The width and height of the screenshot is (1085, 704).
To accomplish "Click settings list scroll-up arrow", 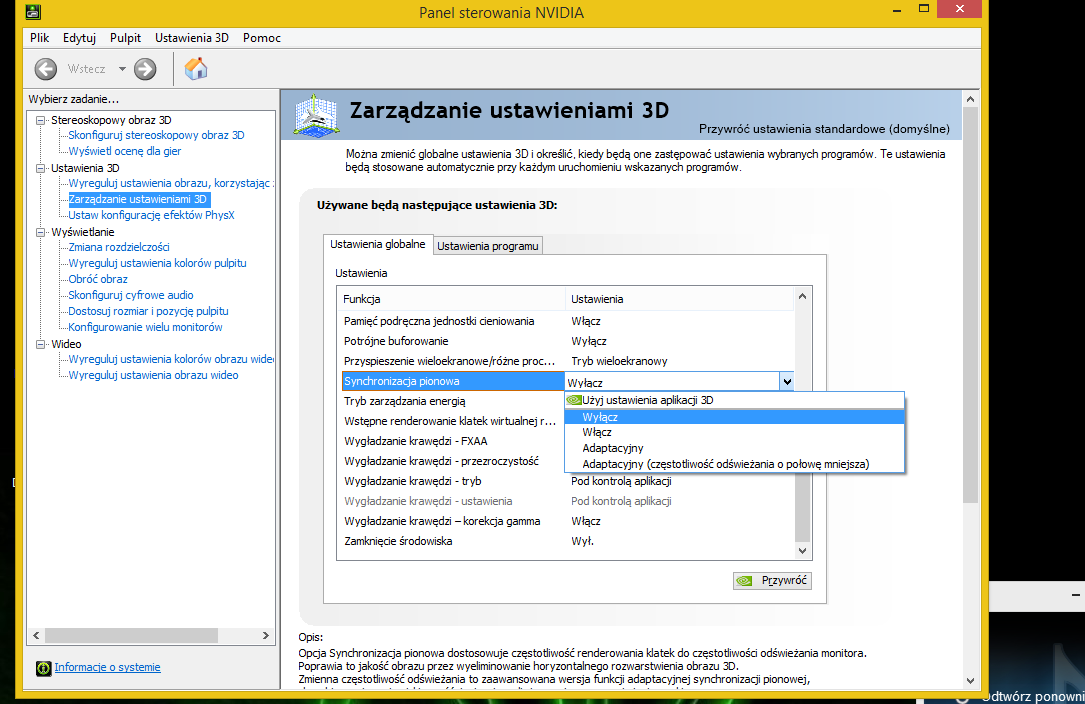I will click(x=803, y=296).
